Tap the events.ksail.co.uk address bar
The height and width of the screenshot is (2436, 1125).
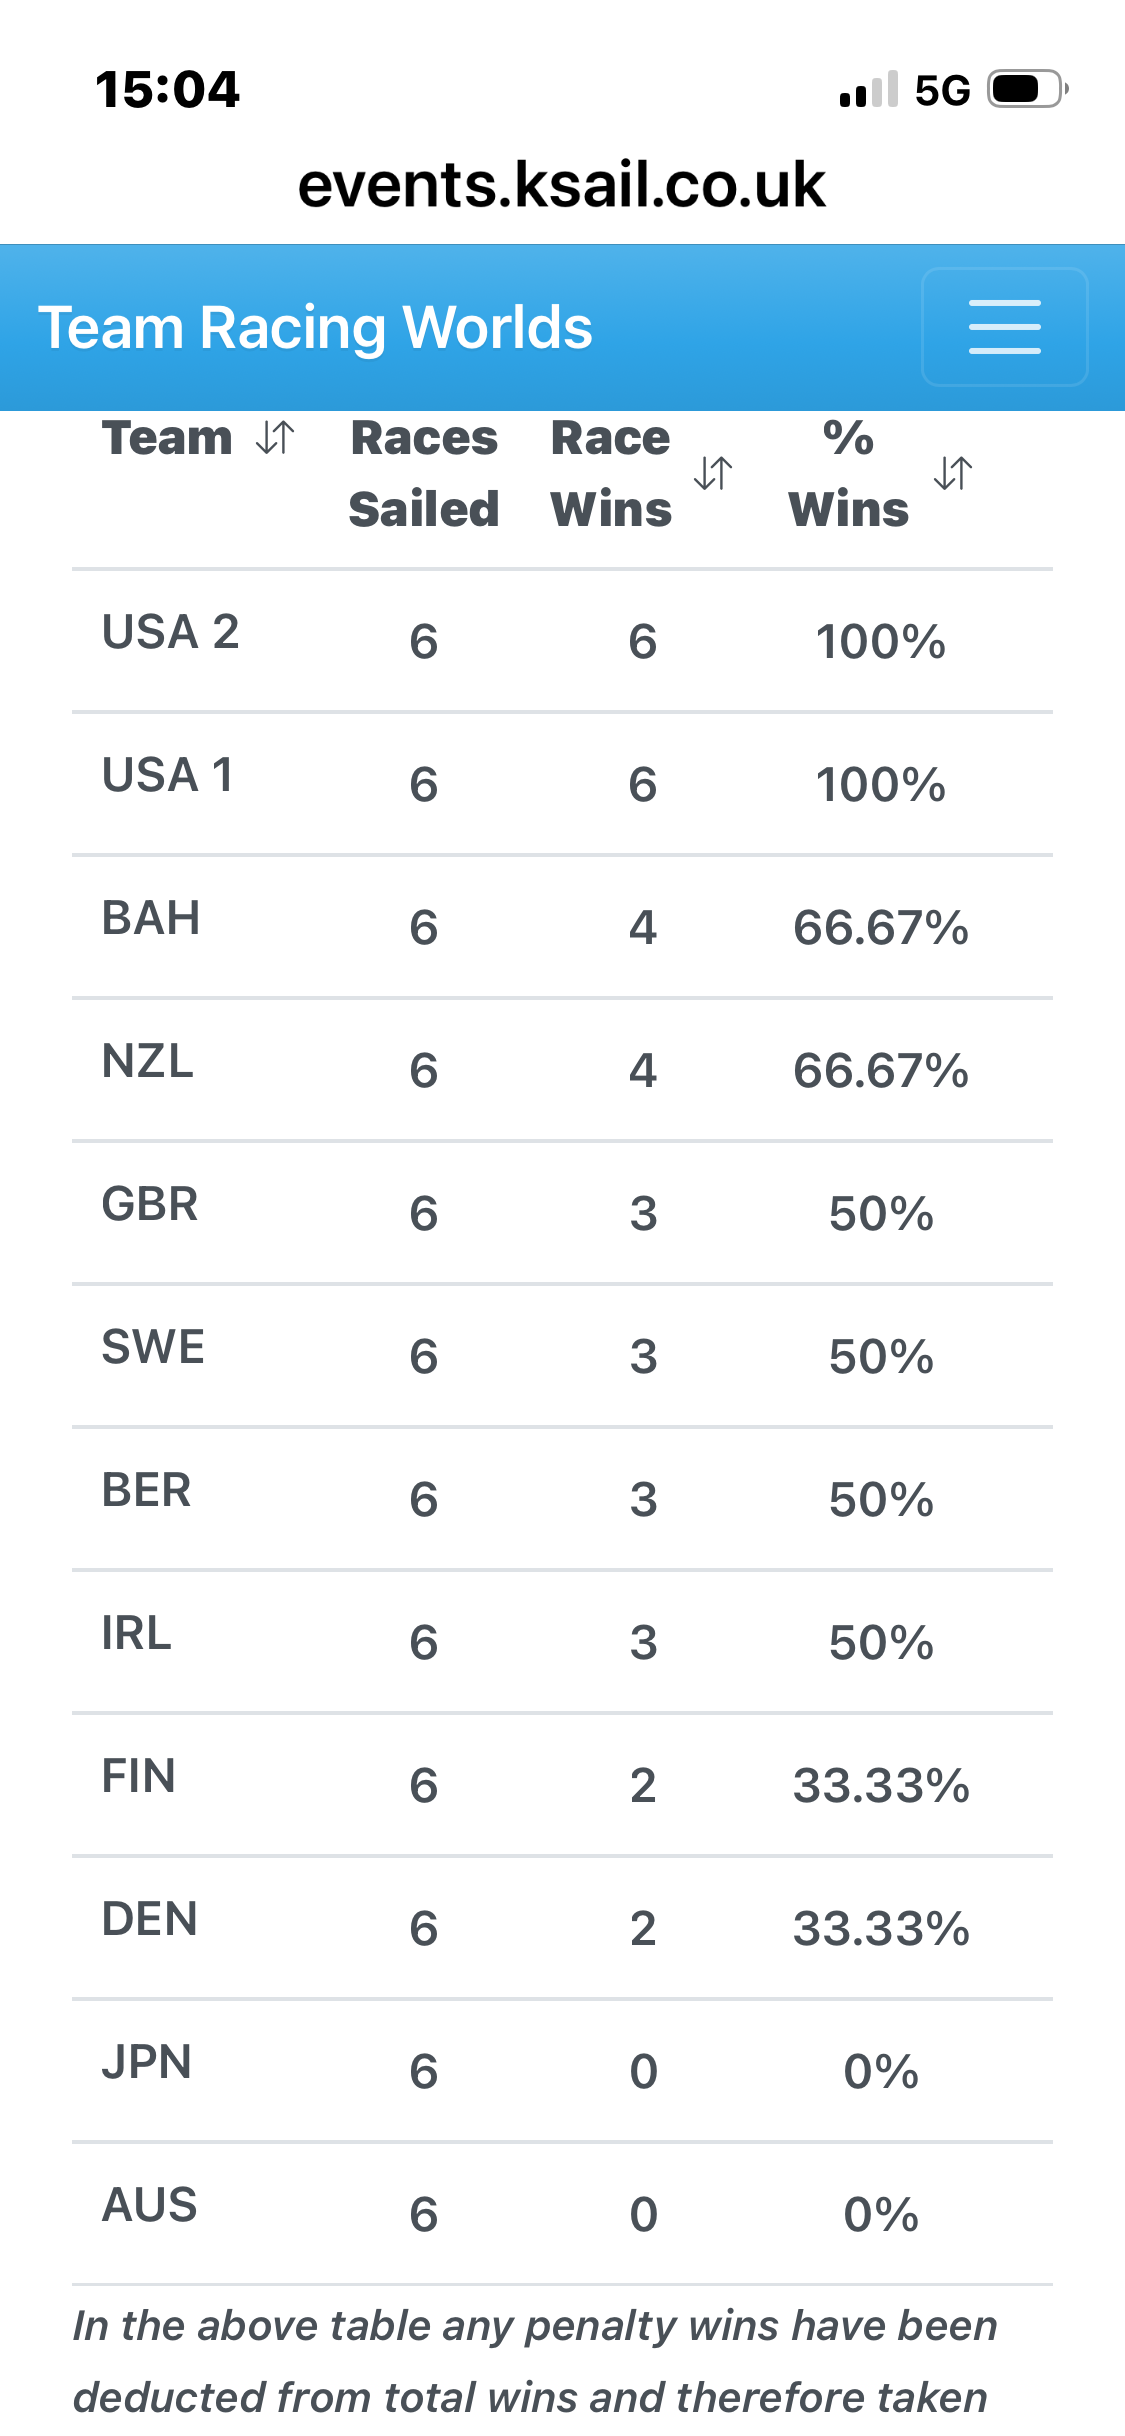(x=562, y=185)
